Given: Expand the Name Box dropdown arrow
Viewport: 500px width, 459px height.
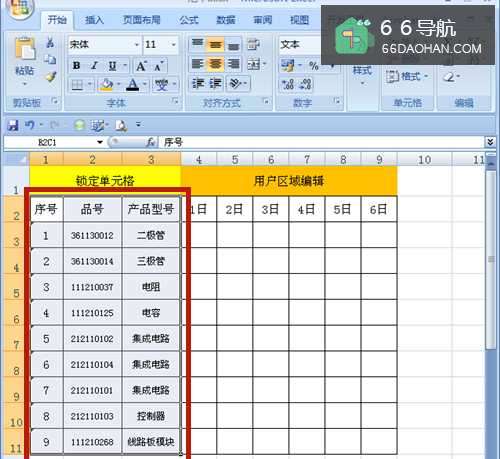Looking at the screenshot, I should pyautogui.click(x=100, y=142).
